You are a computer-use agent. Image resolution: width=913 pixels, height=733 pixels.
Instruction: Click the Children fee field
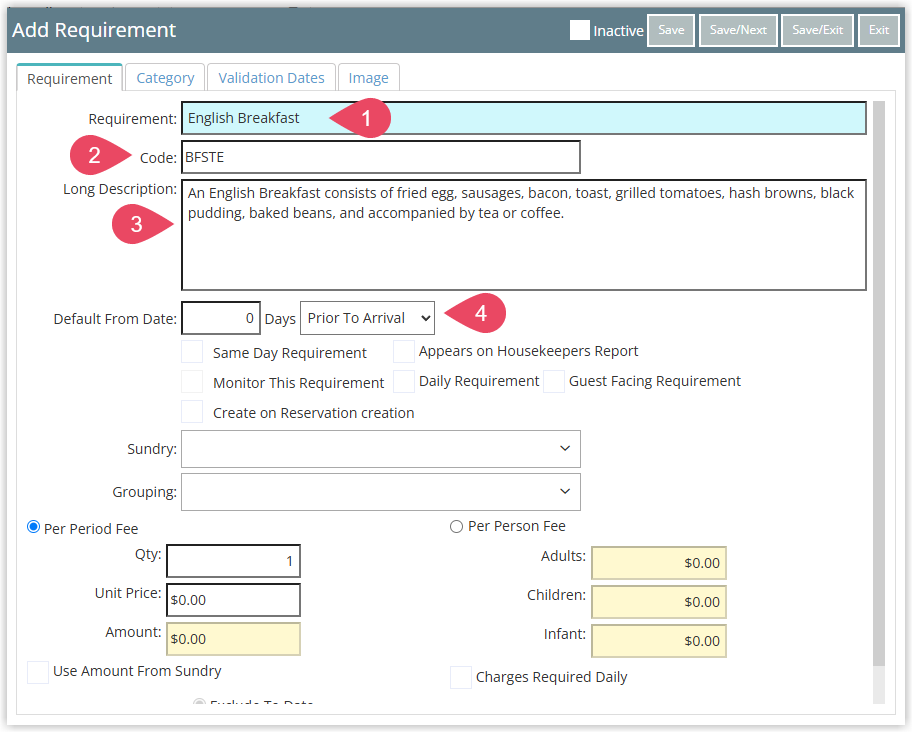tap(659, 602)
